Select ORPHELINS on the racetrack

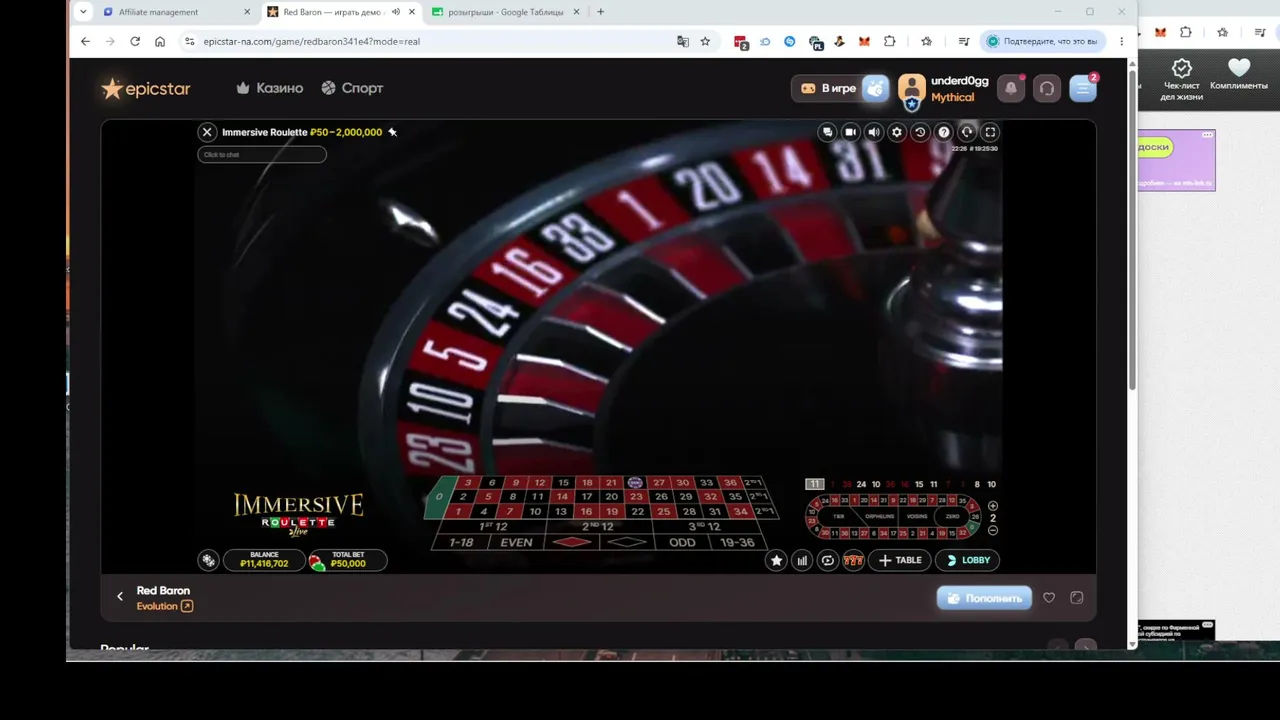(x=880, y=516)
